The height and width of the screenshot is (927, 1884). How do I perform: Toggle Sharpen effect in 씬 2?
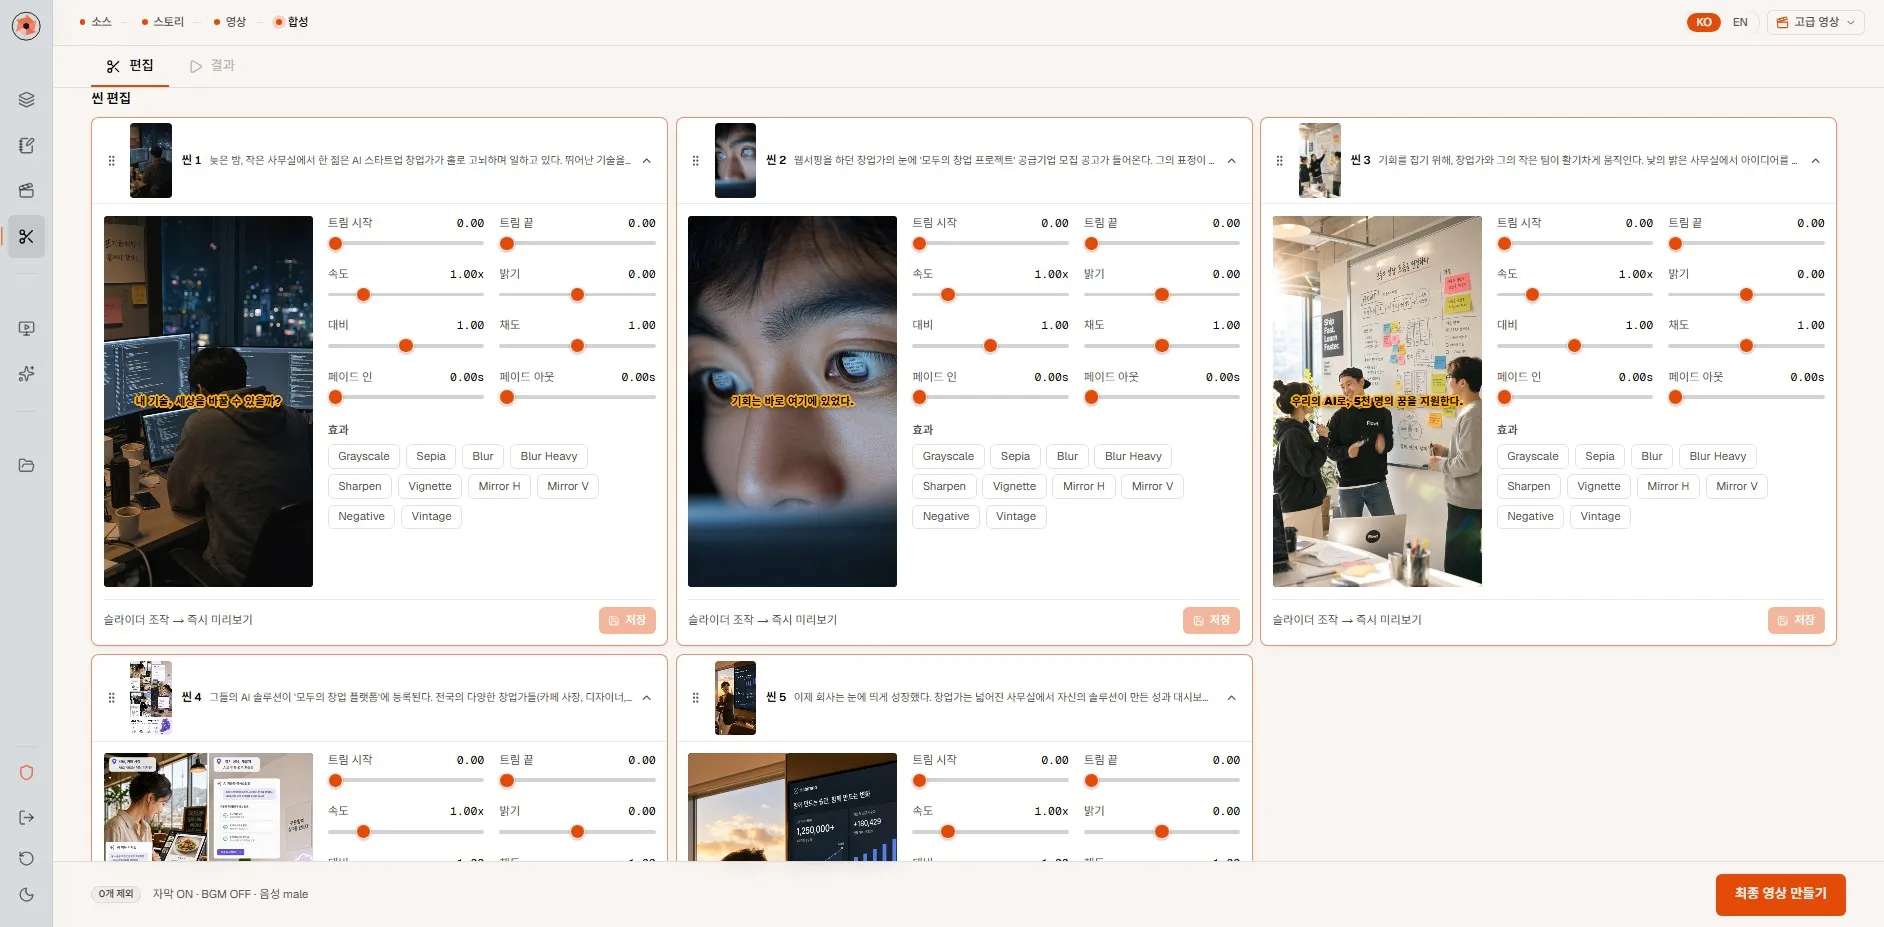tap(944, 487)
